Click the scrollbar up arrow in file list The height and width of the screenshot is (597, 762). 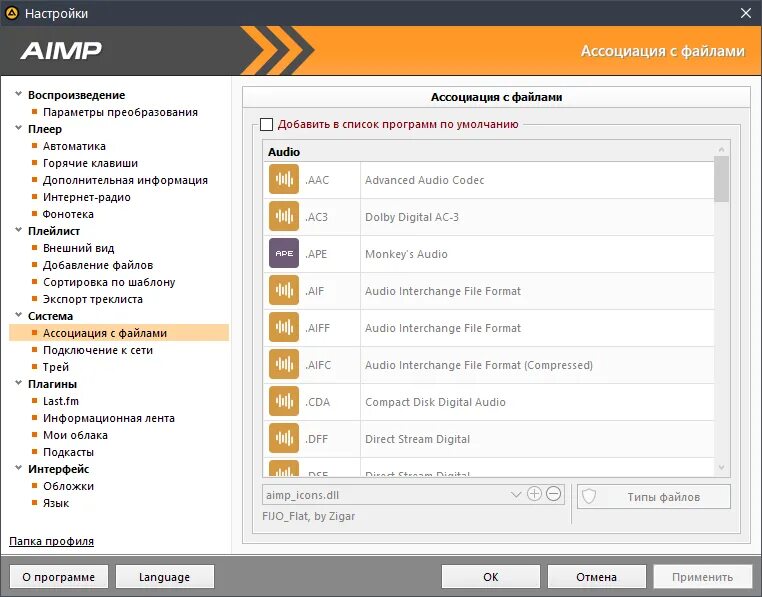pyautogui.click(x=721, y=149)
